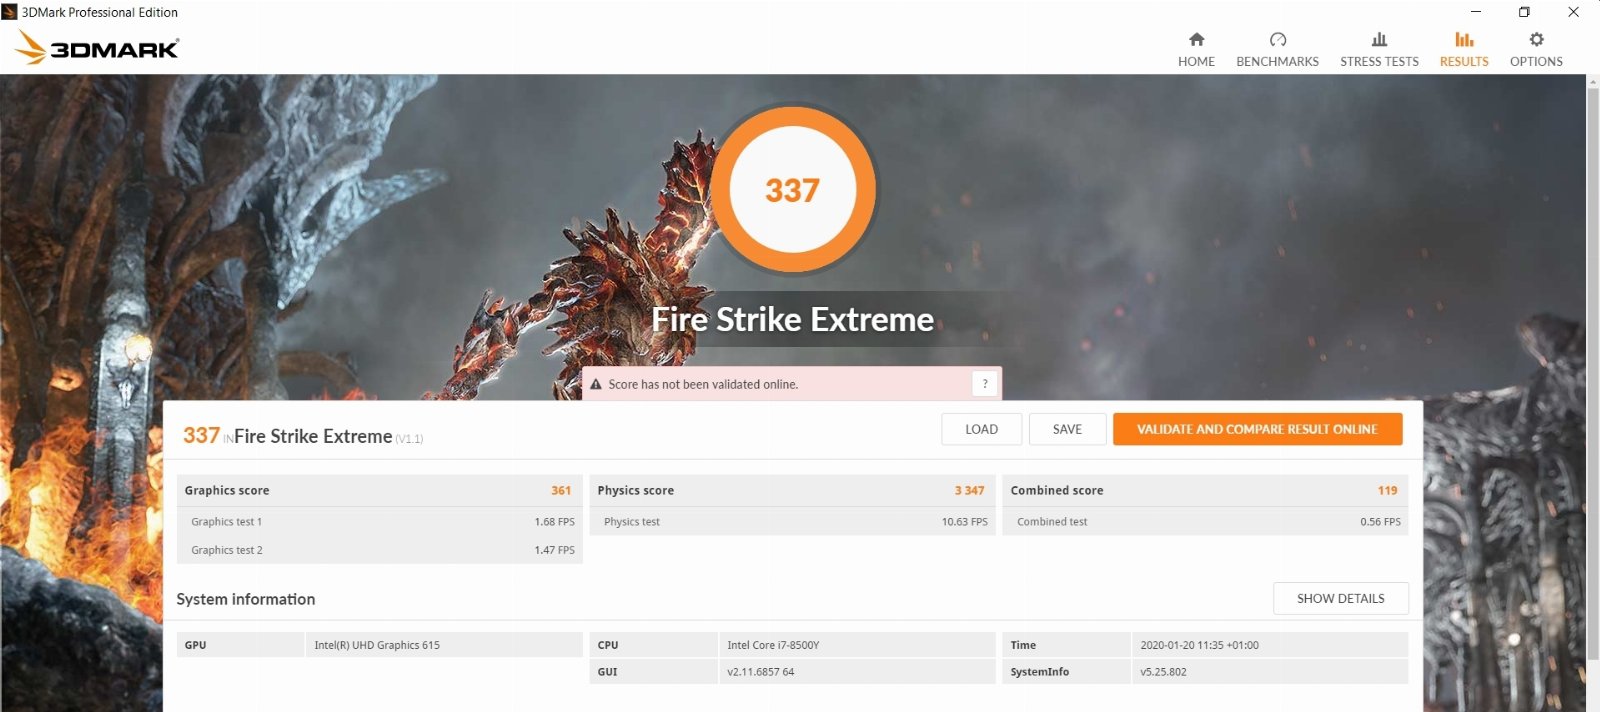Click the Graphics score value 361
The width and height of the screenshot is (1600, 712).
(561, 490)
